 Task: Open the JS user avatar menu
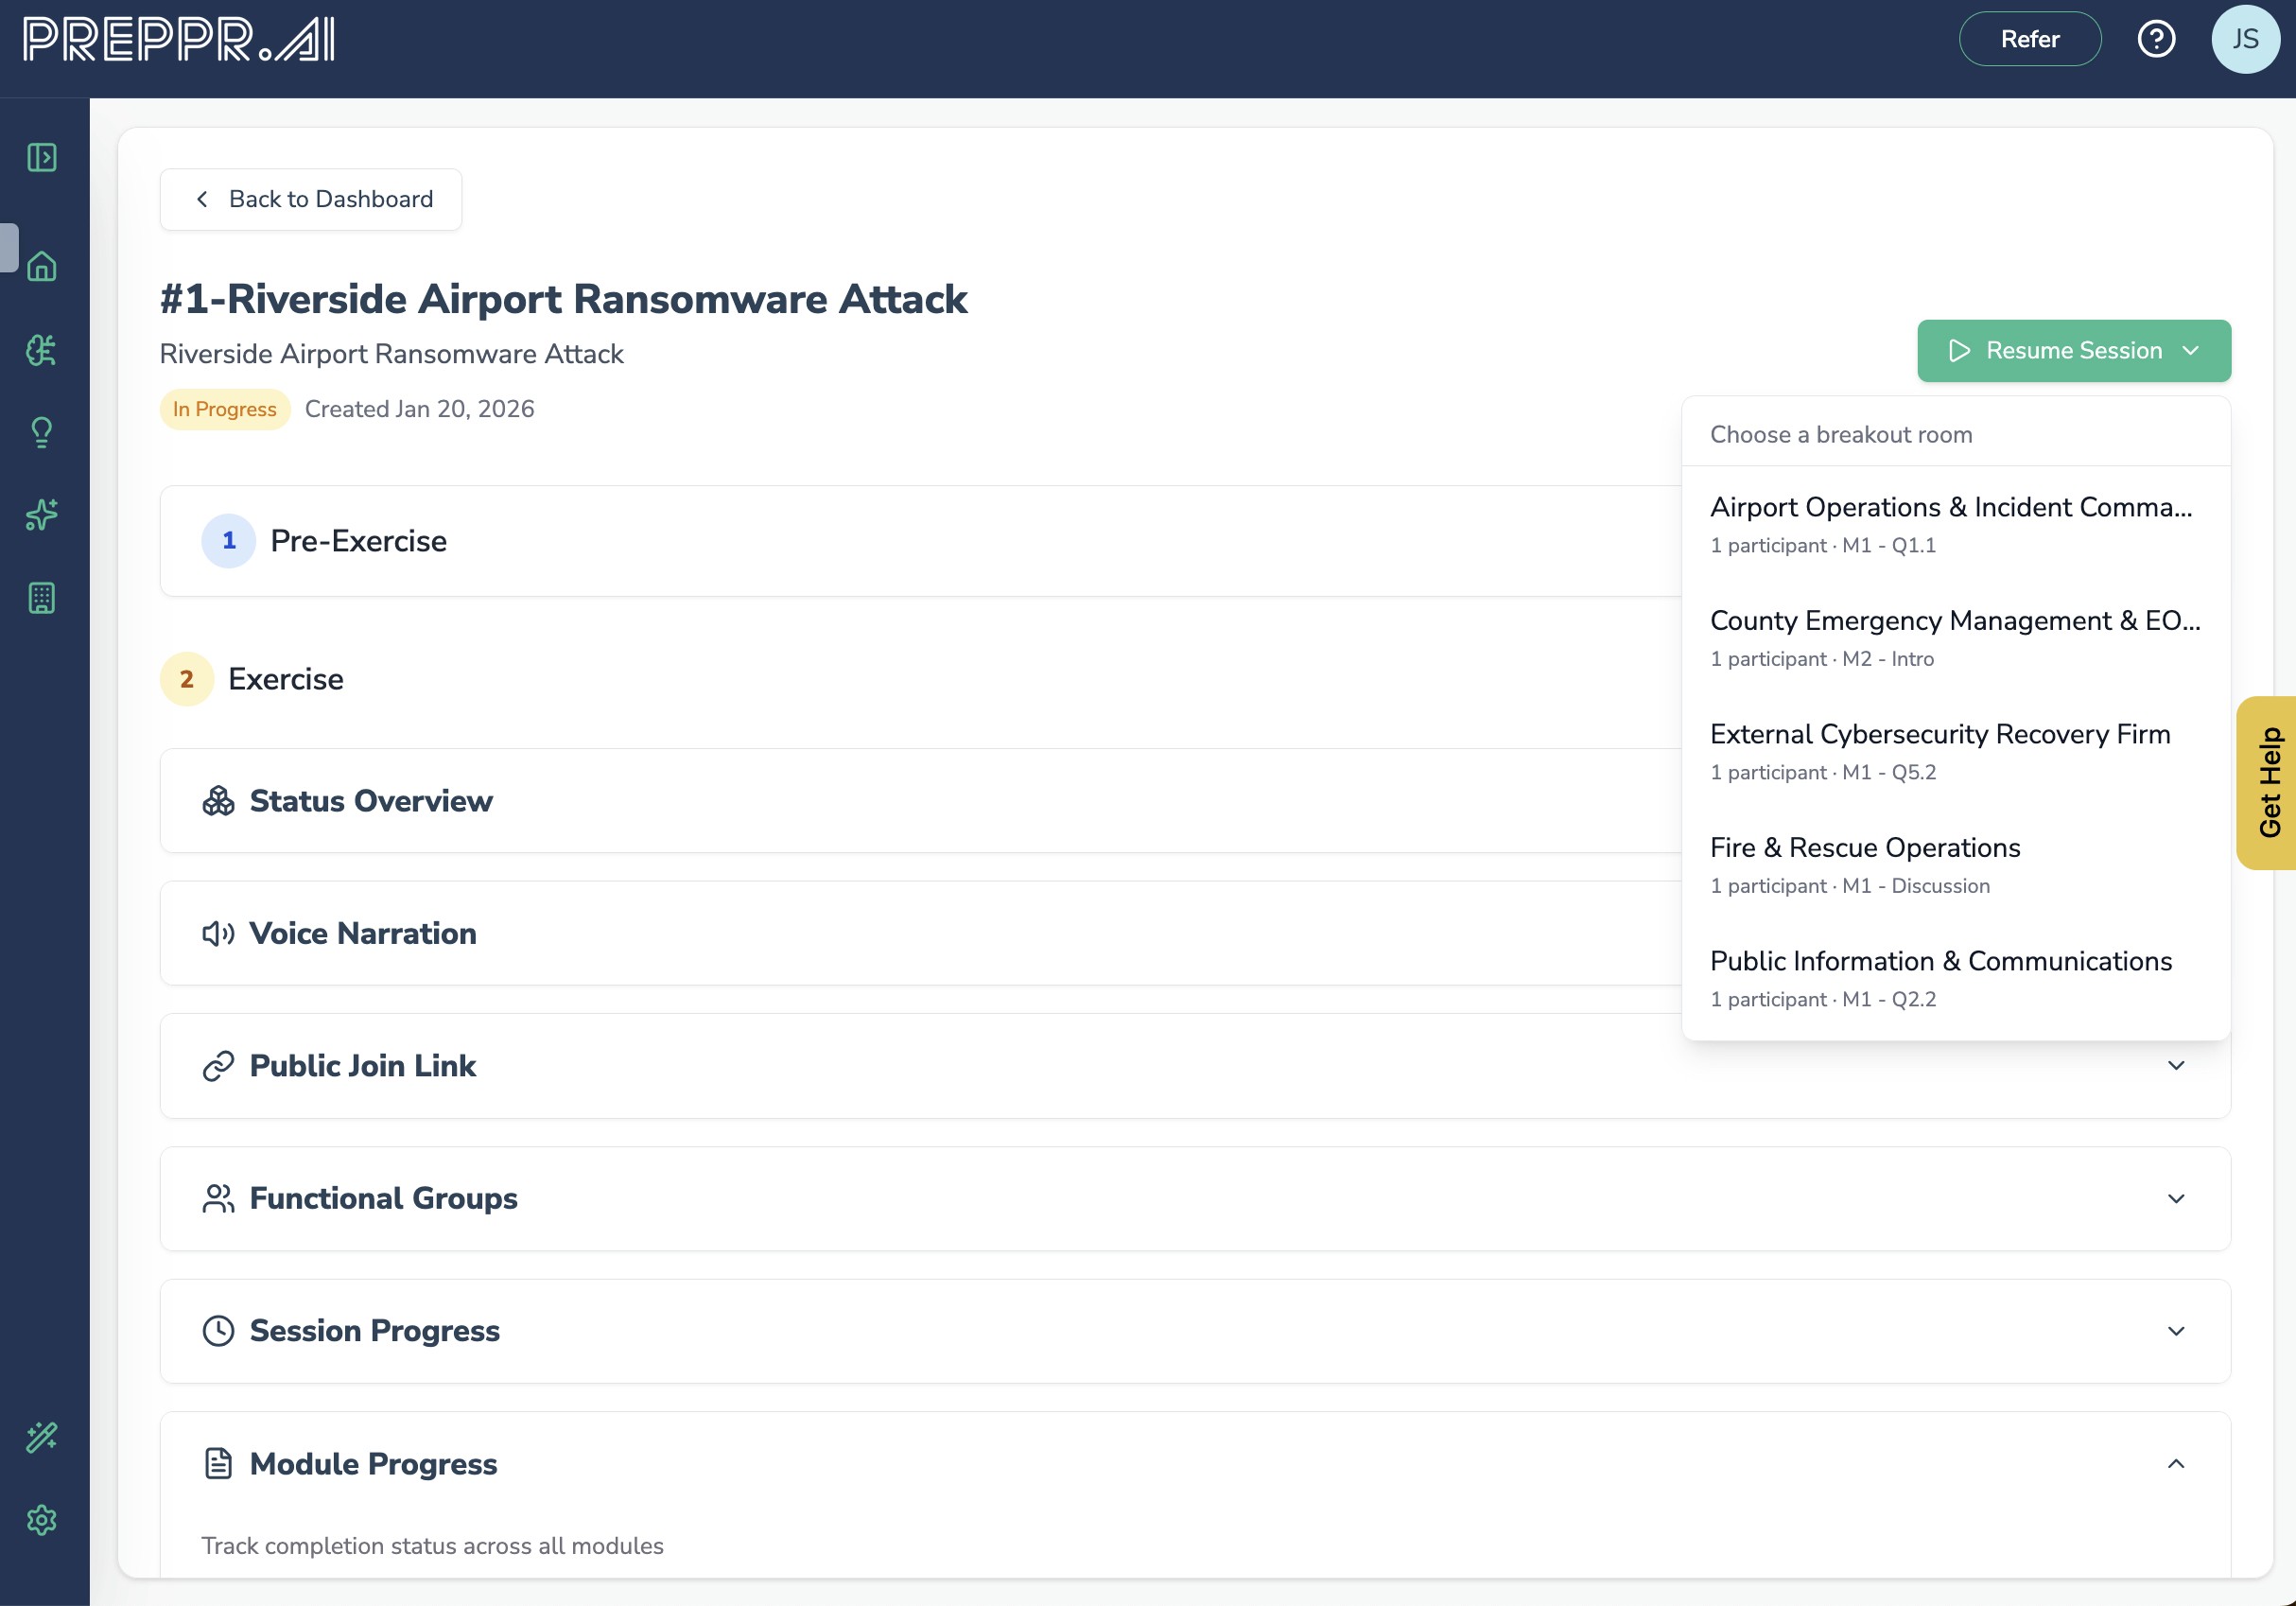[2245, 40]
